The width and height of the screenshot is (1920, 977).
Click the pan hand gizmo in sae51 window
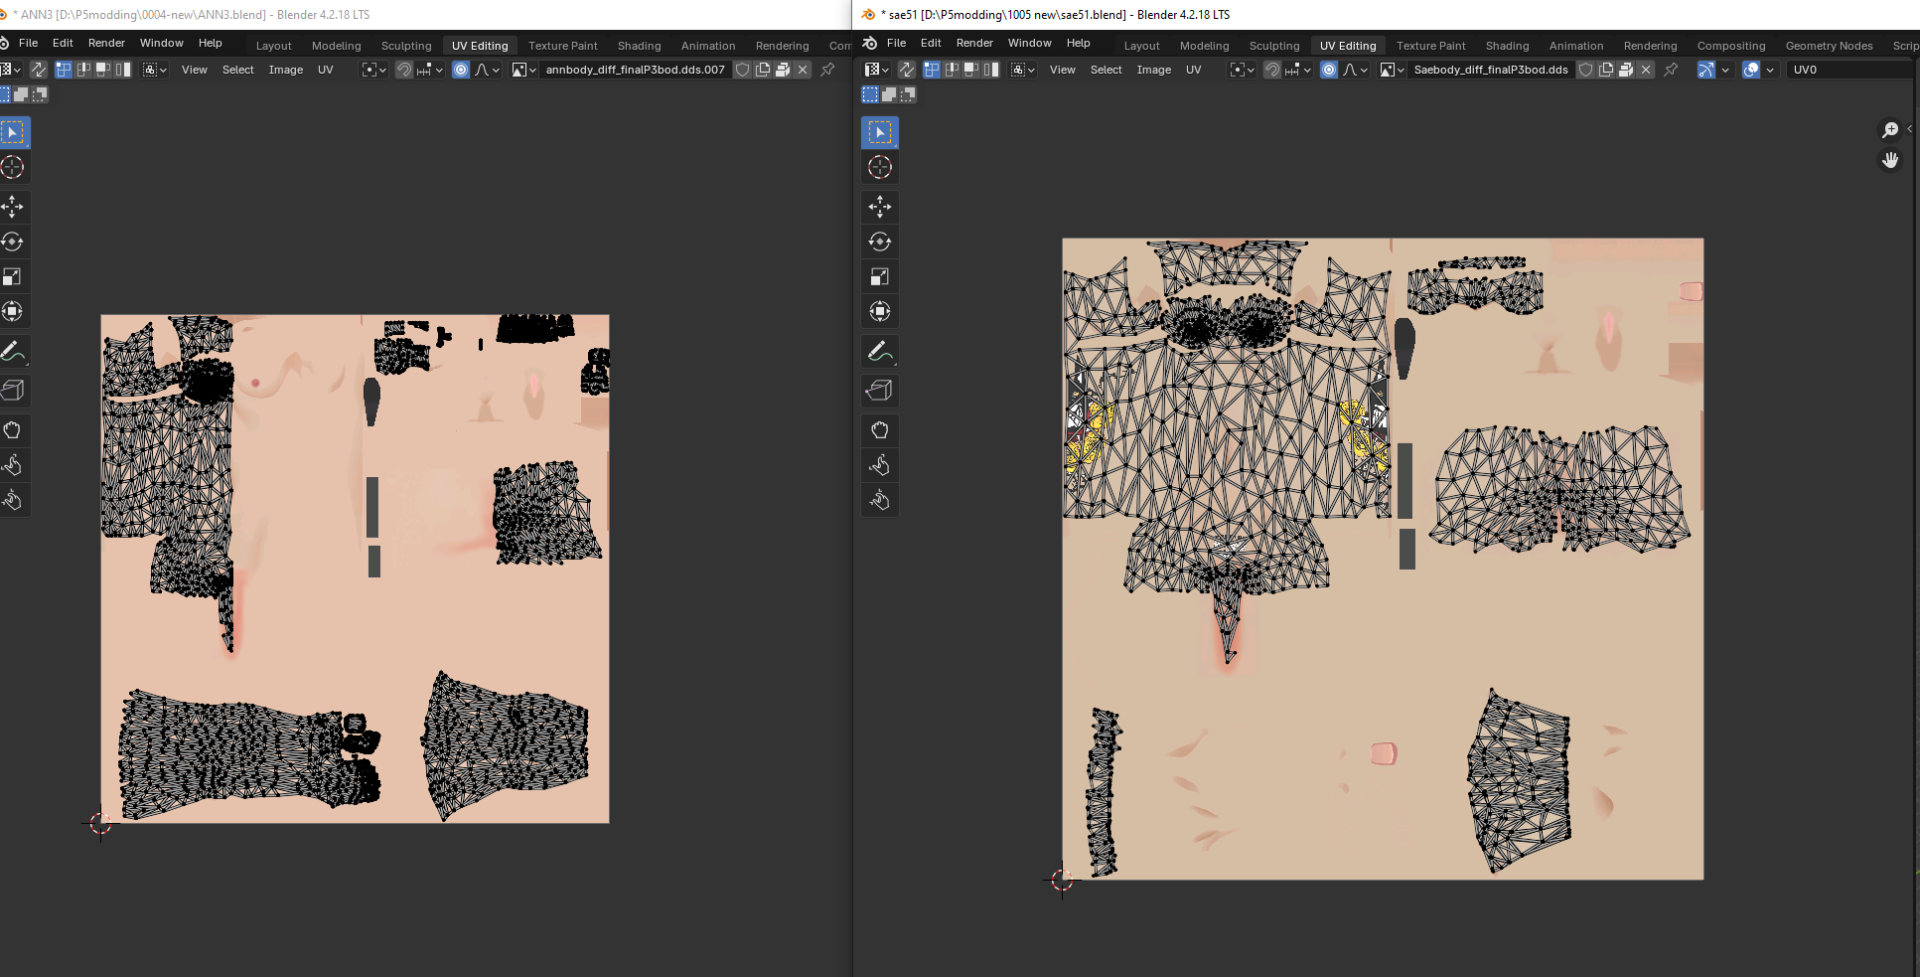[1890, 160]
